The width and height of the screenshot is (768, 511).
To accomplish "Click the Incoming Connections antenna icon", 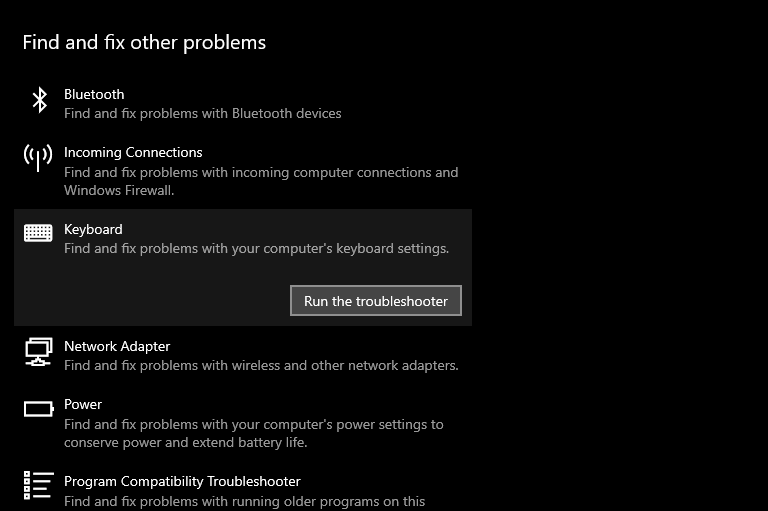I will [x=38, y=158].
